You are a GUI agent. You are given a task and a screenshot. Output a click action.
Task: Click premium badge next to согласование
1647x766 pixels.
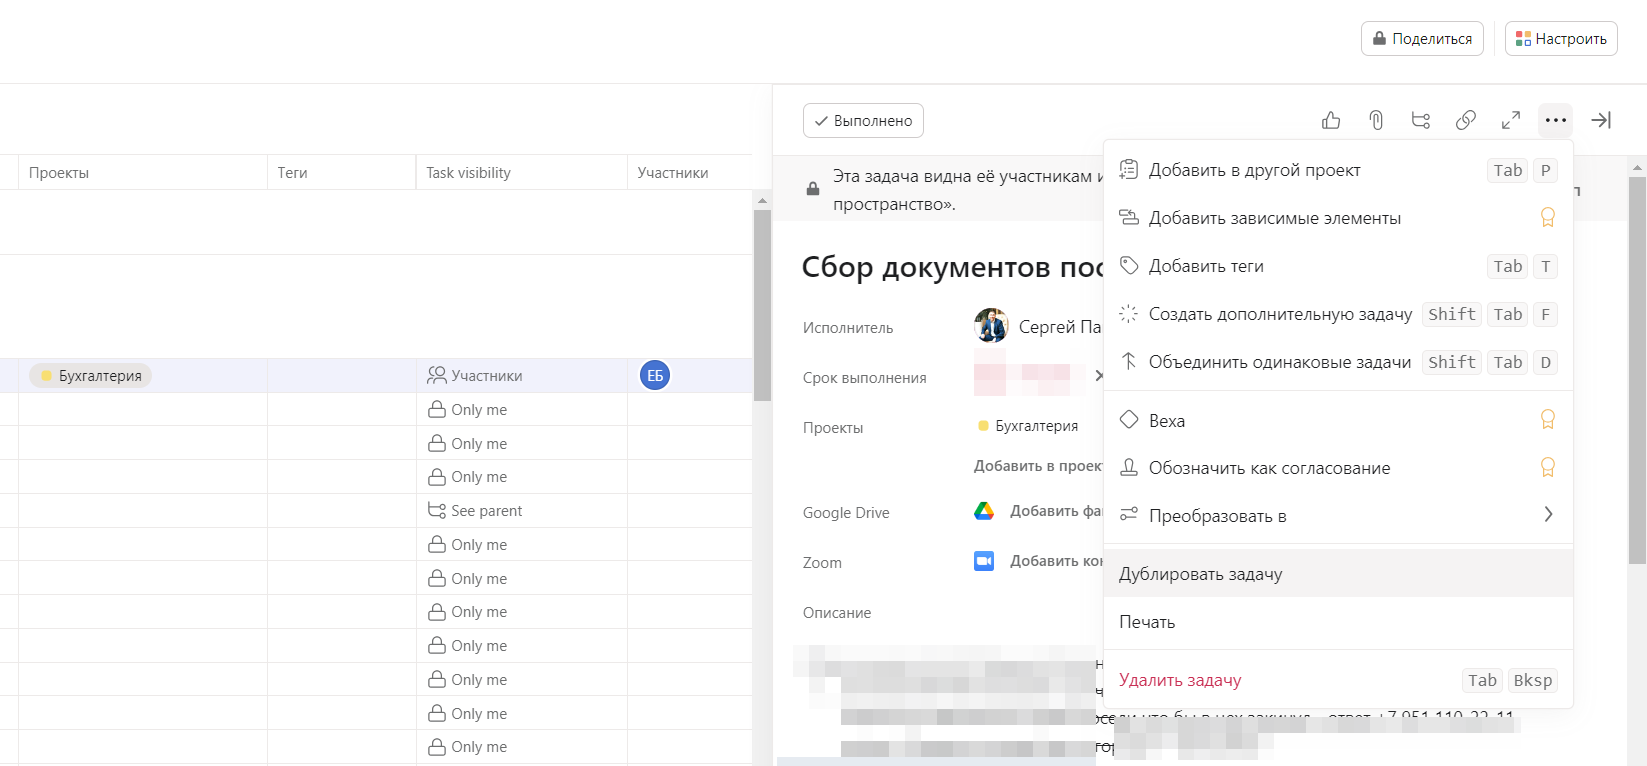(x=1547, y=467)
